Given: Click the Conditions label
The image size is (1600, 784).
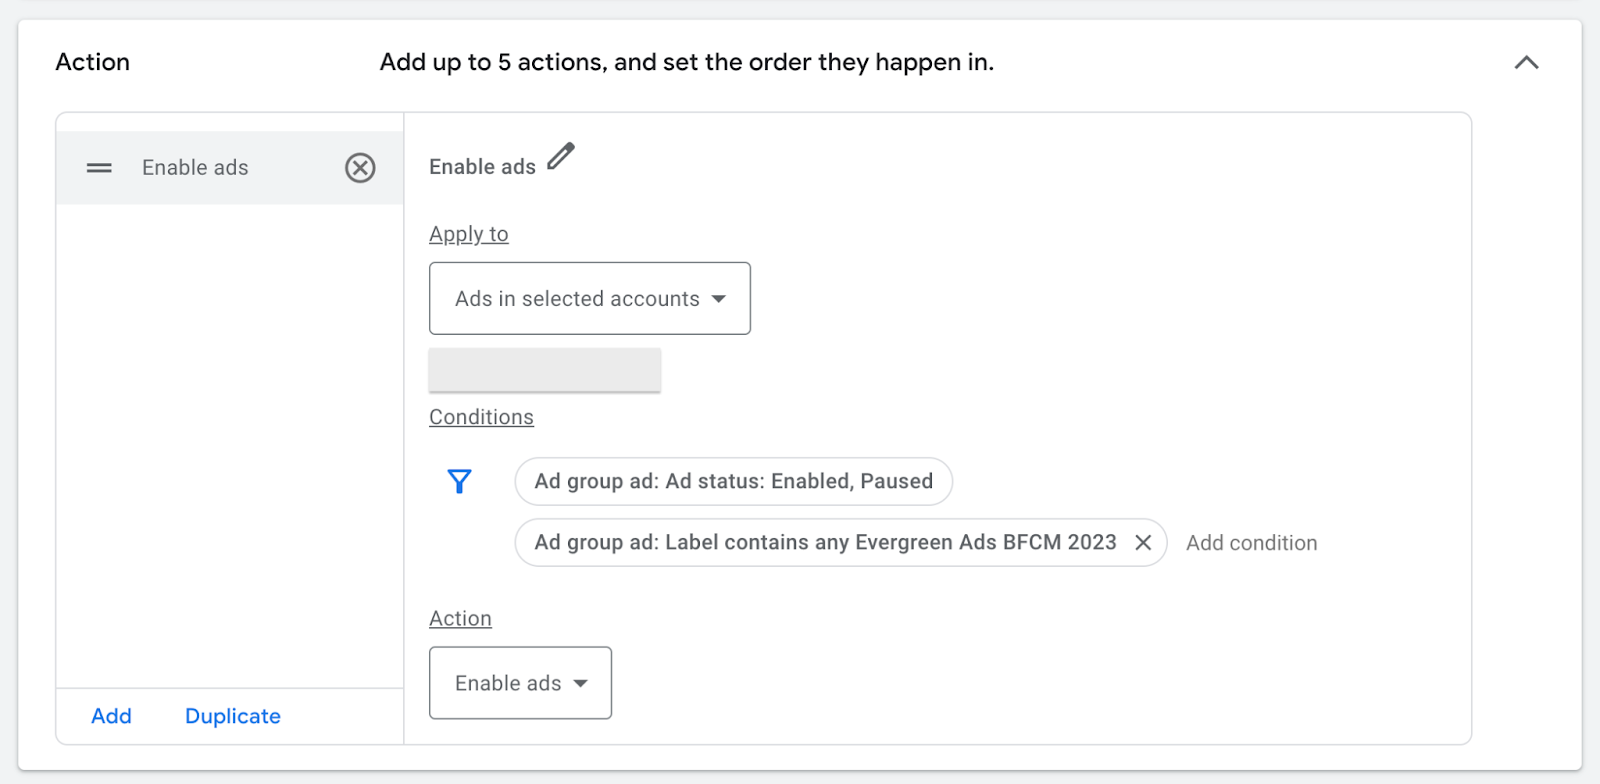Looking at the screenshot, I should (481, 417).
